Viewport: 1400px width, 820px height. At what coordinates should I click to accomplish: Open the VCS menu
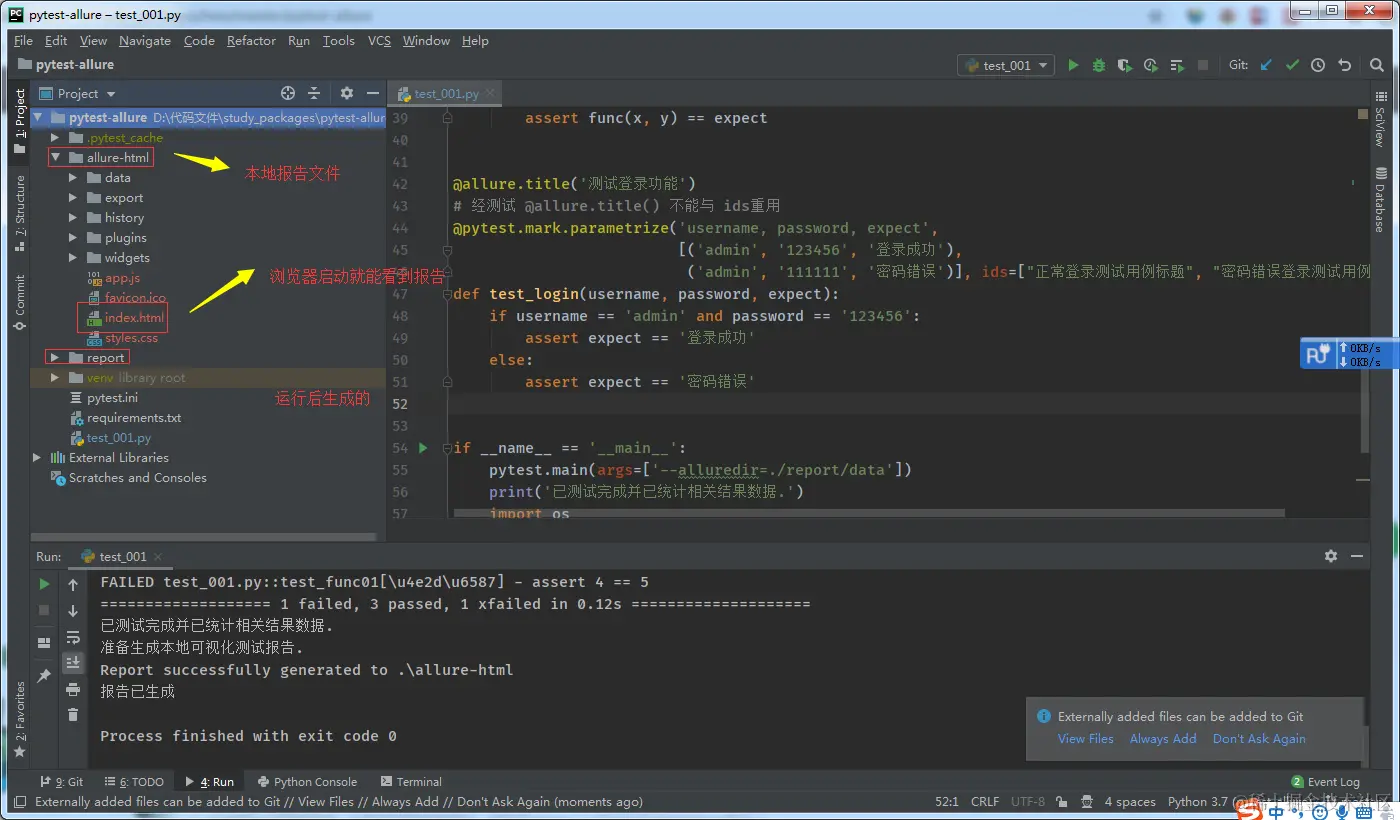pyautogui.click(x=379, y=40)
